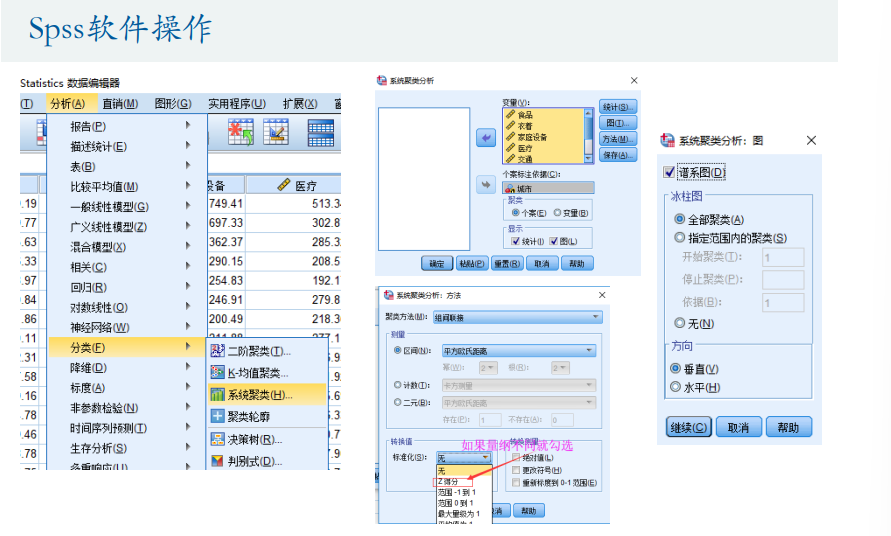Image resolution: width=891 pixels, height=536 pixels.
Task: Enable the 绝对值 checkbox
Action: [x=515, y=457]
